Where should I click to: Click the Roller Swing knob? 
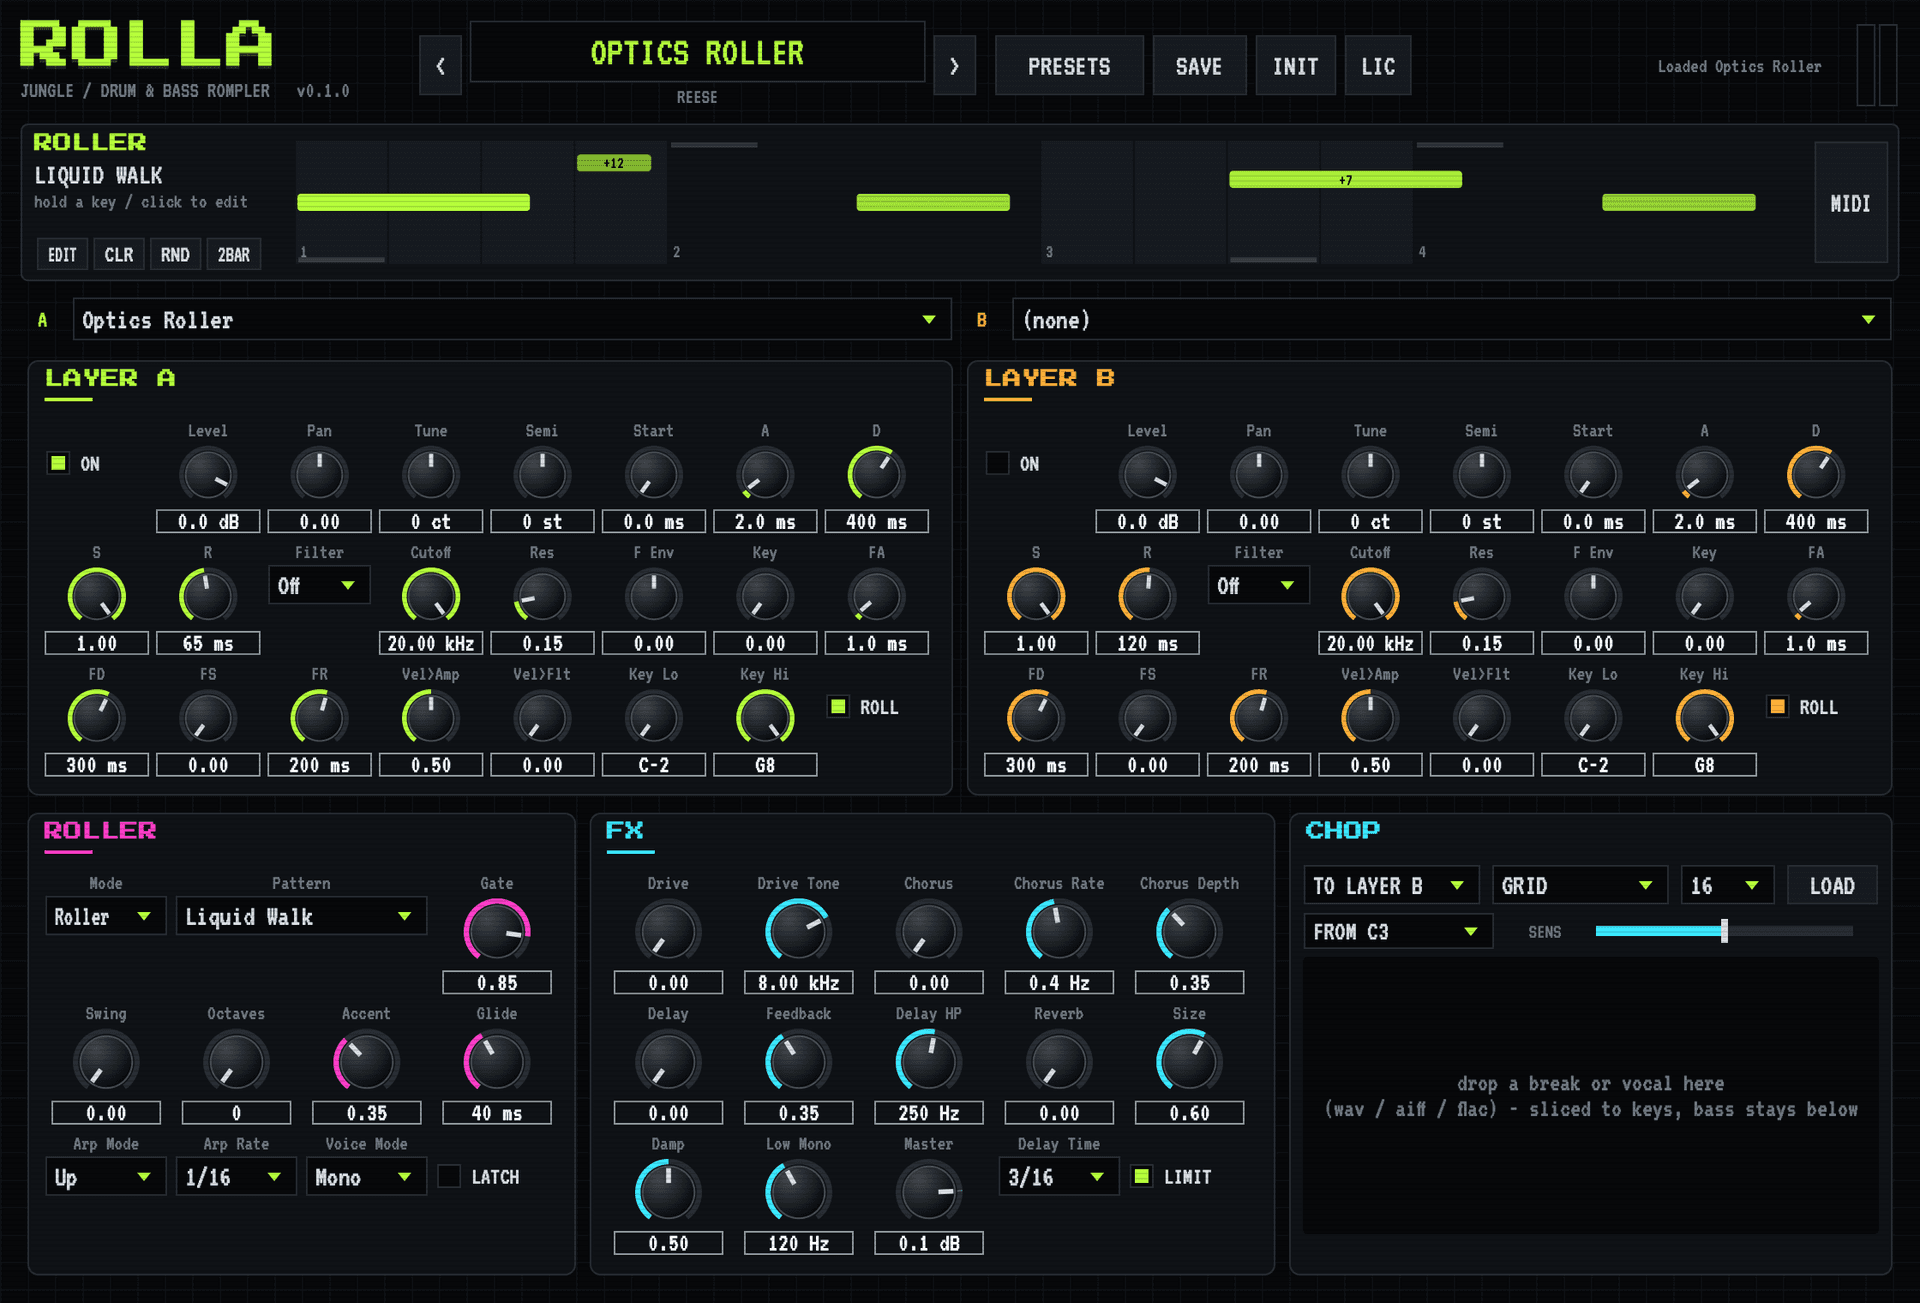click(x=106, y=1062)
